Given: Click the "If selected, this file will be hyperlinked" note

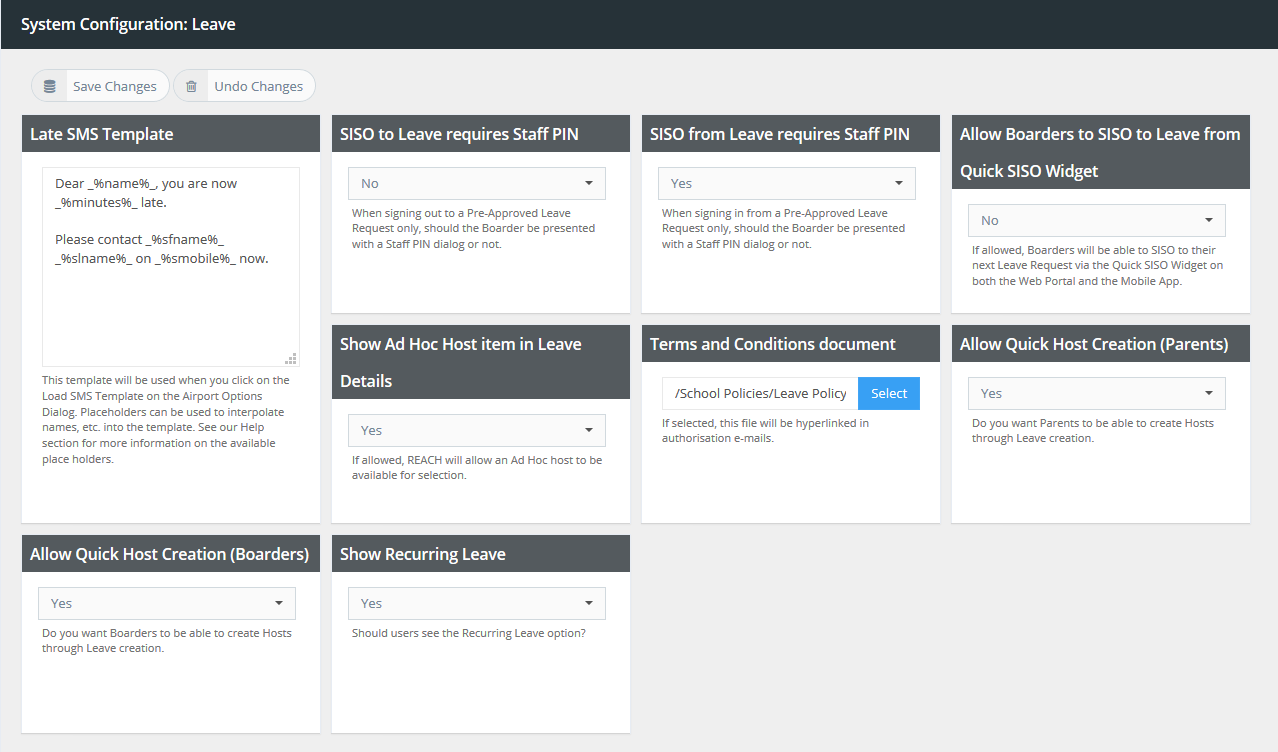Looking at the screenshot, I should pyautogui.click(x=766, y=430).
